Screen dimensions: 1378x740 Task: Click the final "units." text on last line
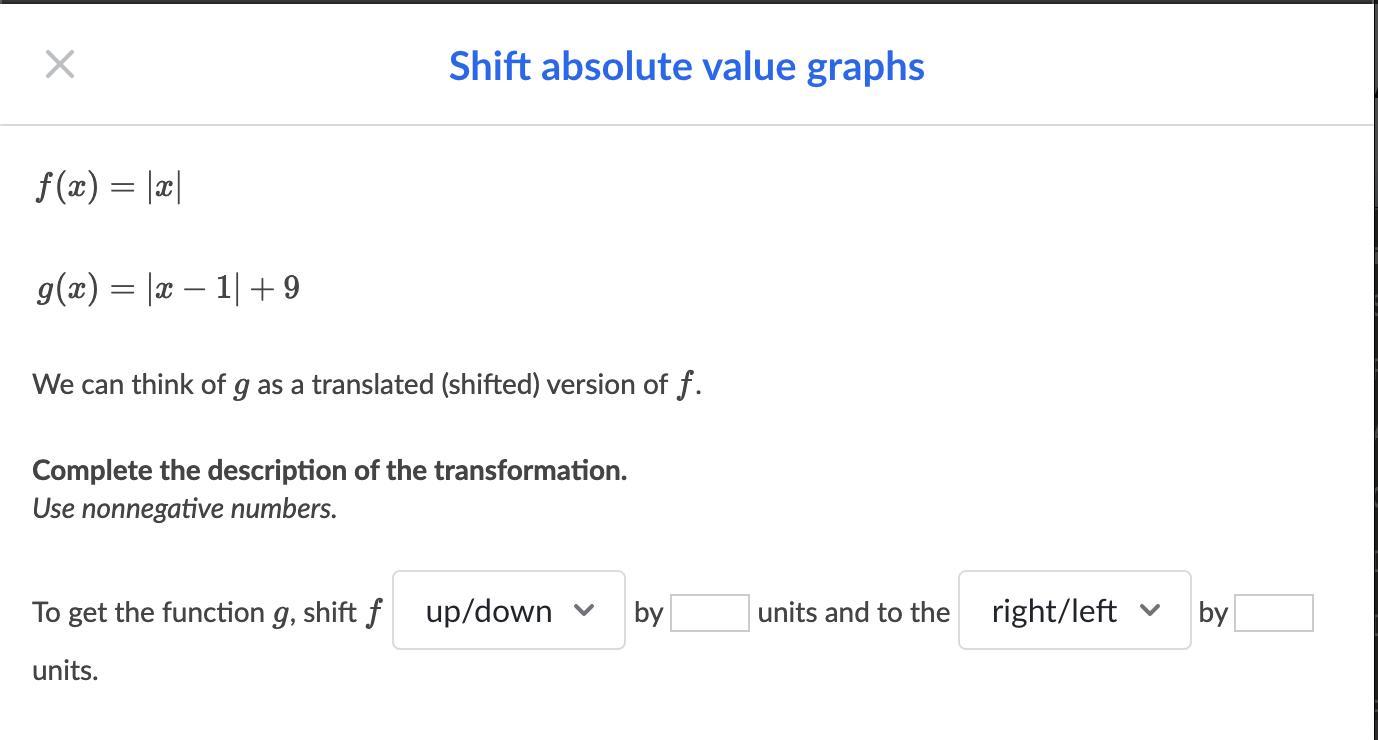65,670
